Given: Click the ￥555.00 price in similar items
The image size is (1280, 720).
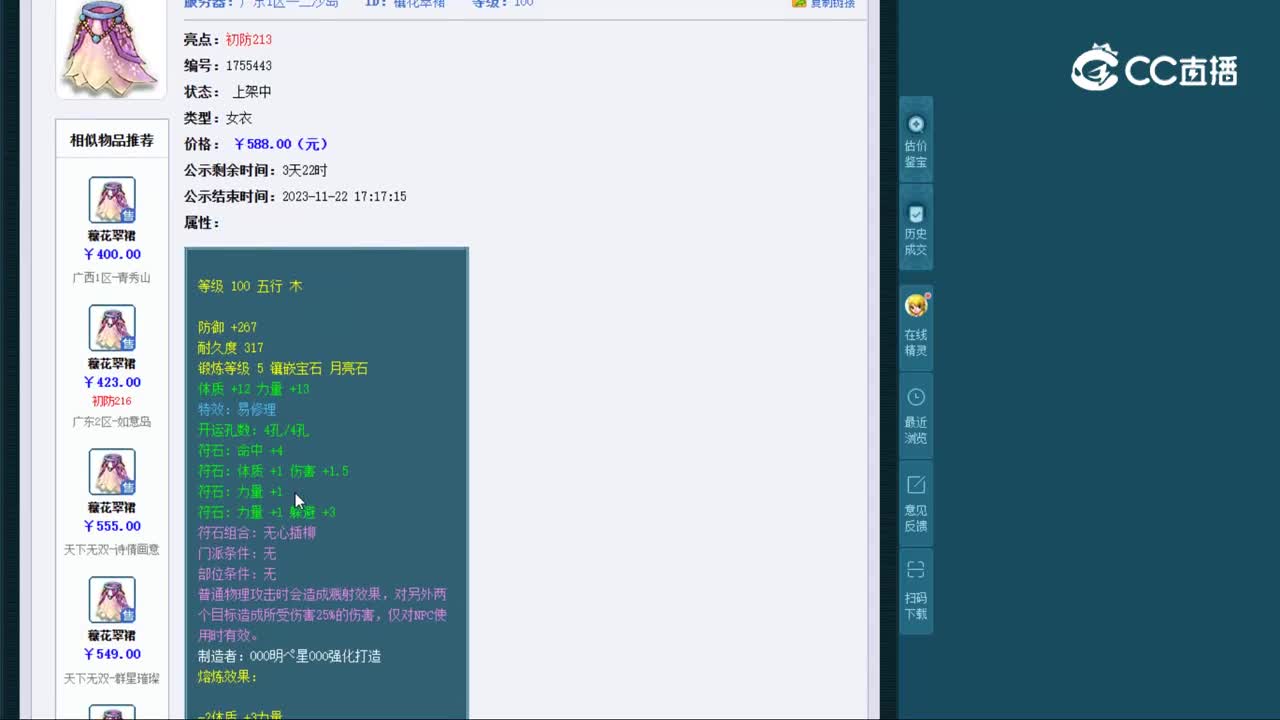Looking at the screenshot, I should (x=112, y=526).
